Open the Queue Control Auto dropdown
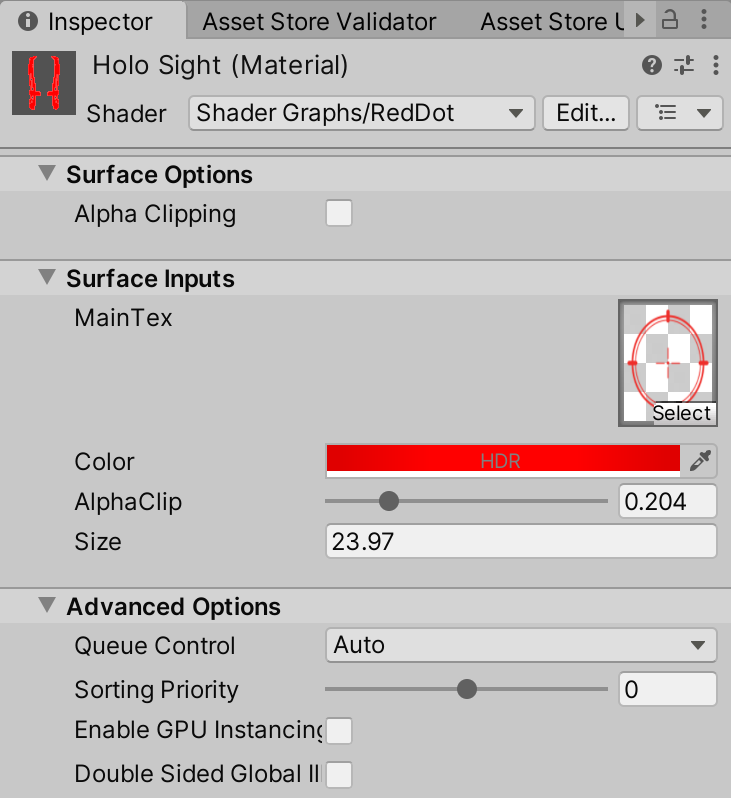 (x=521, y=646)
